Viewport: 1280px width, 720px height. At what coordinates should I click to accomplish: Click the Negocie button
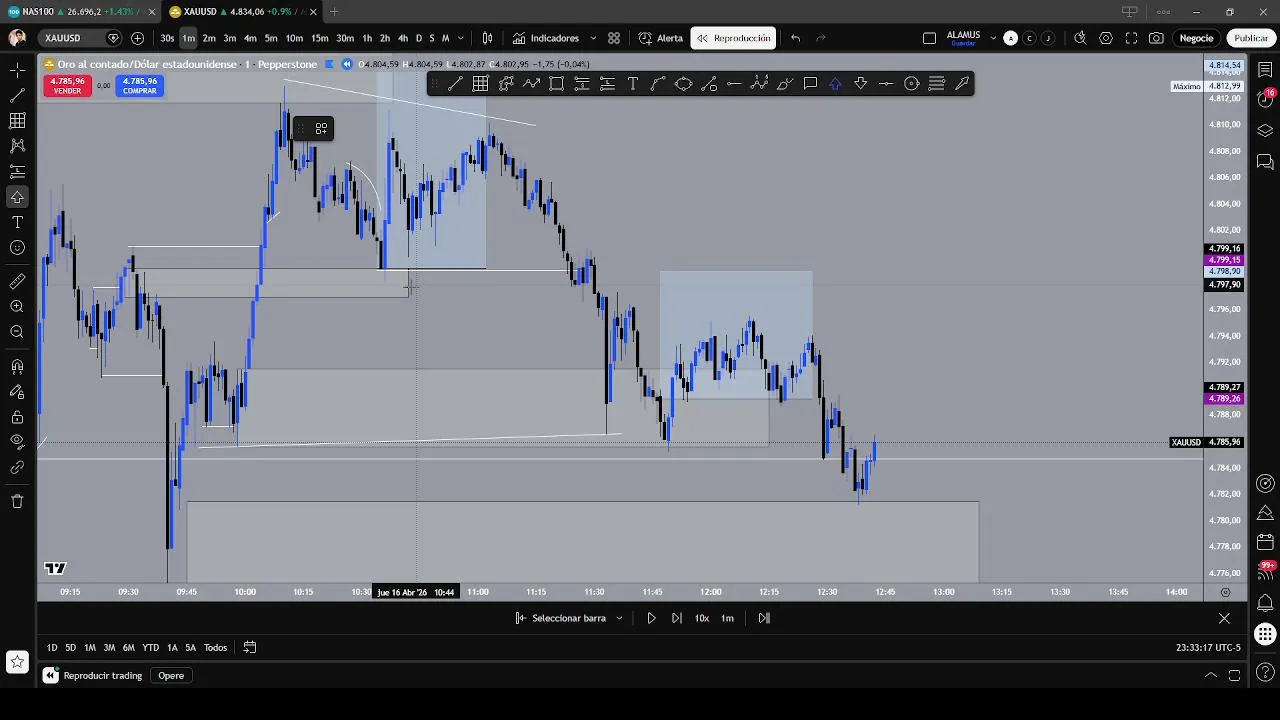pyautogui.click(x=1196, y=38)
